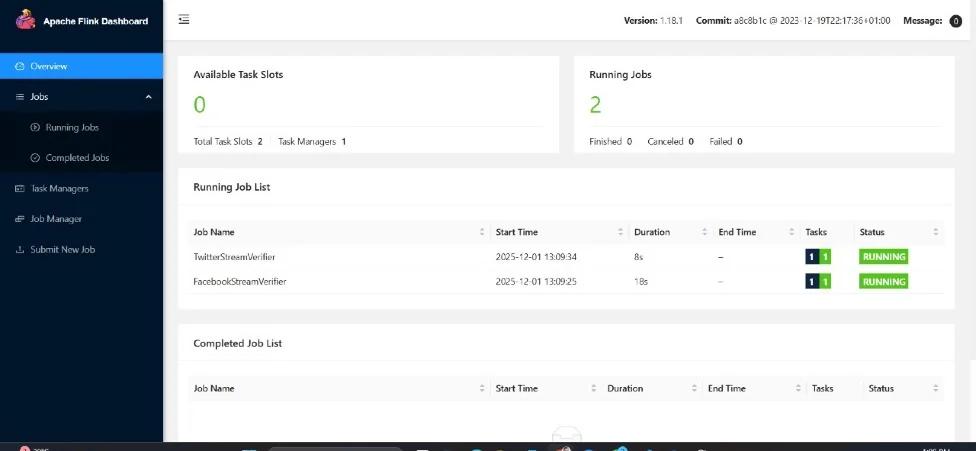The image size is (976, 451).
Task: Click the Tasks column header in Running Job List
Action: [816, 232]
